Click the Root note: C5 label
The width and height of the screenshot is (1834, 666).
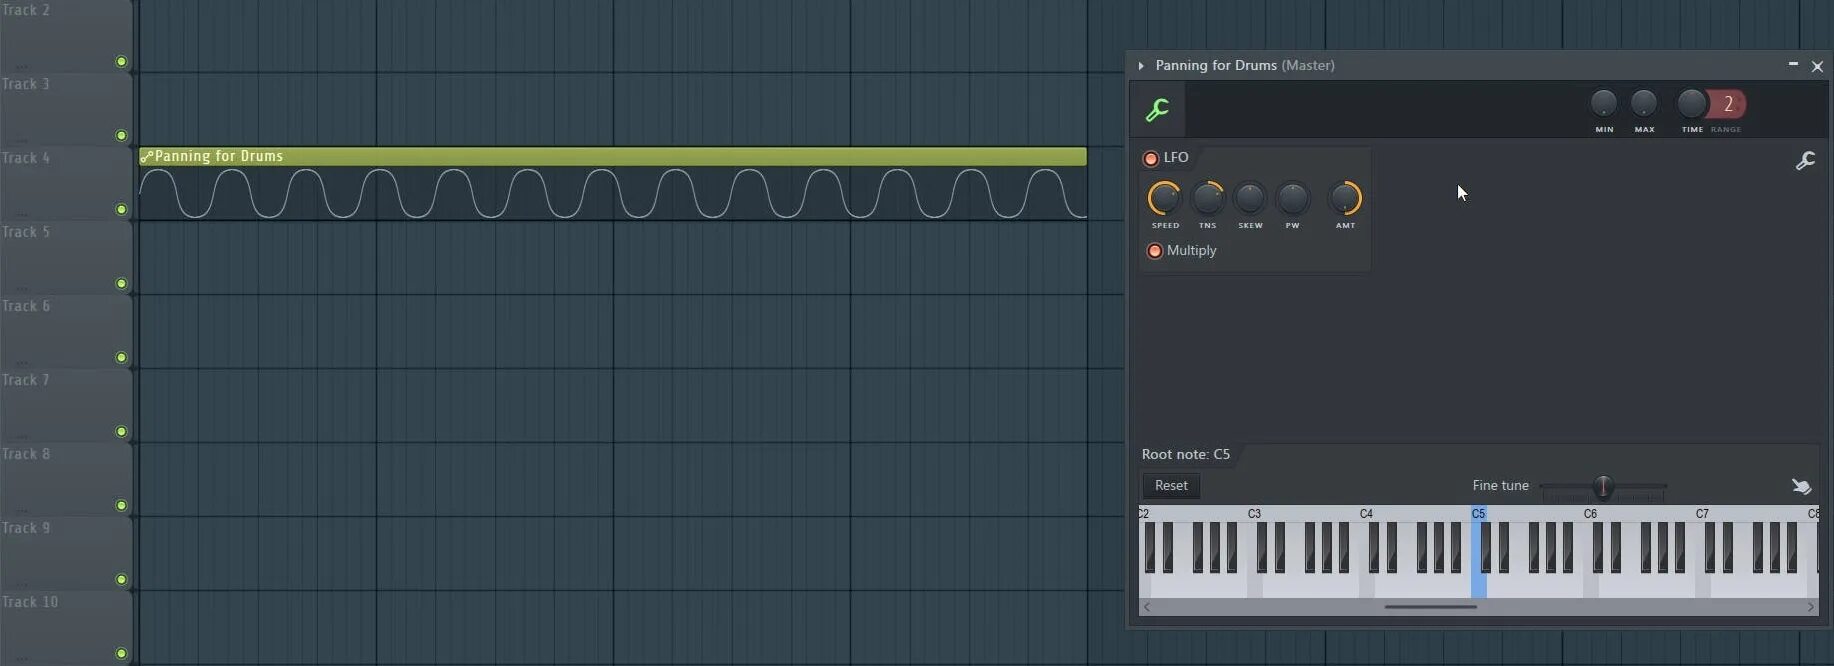pos(1186,455)
